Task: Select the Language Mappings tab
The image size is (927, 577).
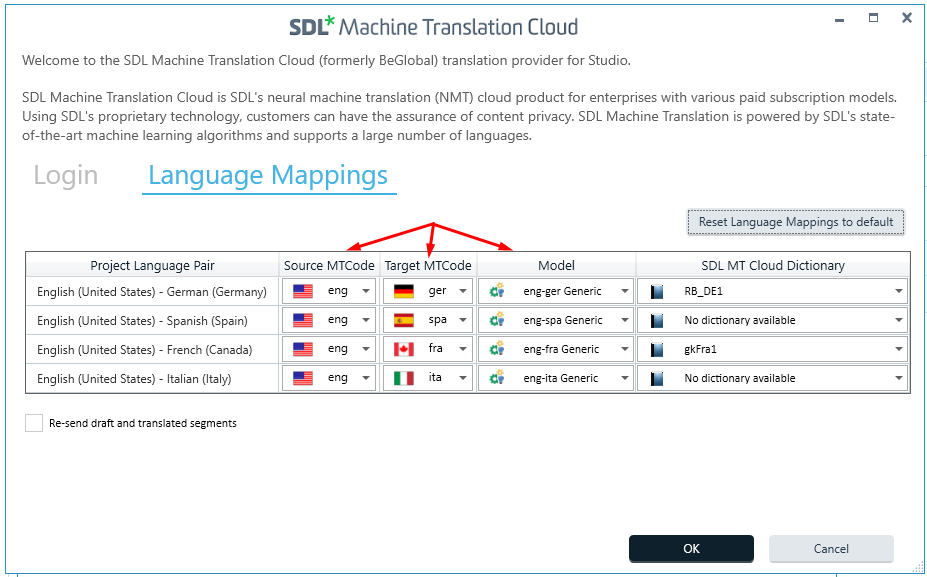Action: (268, 176)
